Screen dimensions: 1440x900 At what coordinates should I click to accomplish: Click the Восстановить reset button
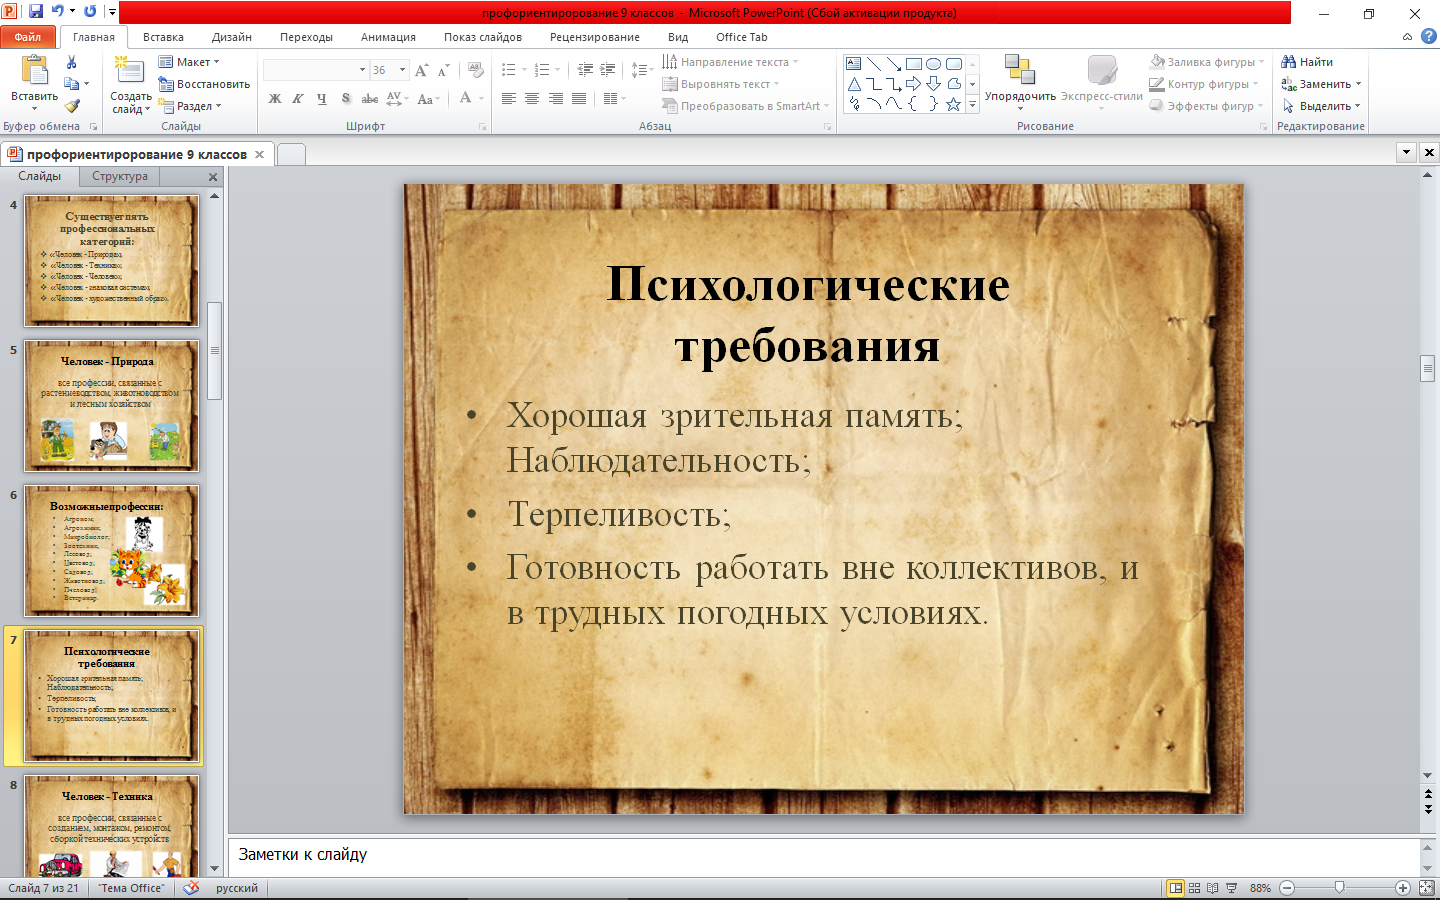204,84
